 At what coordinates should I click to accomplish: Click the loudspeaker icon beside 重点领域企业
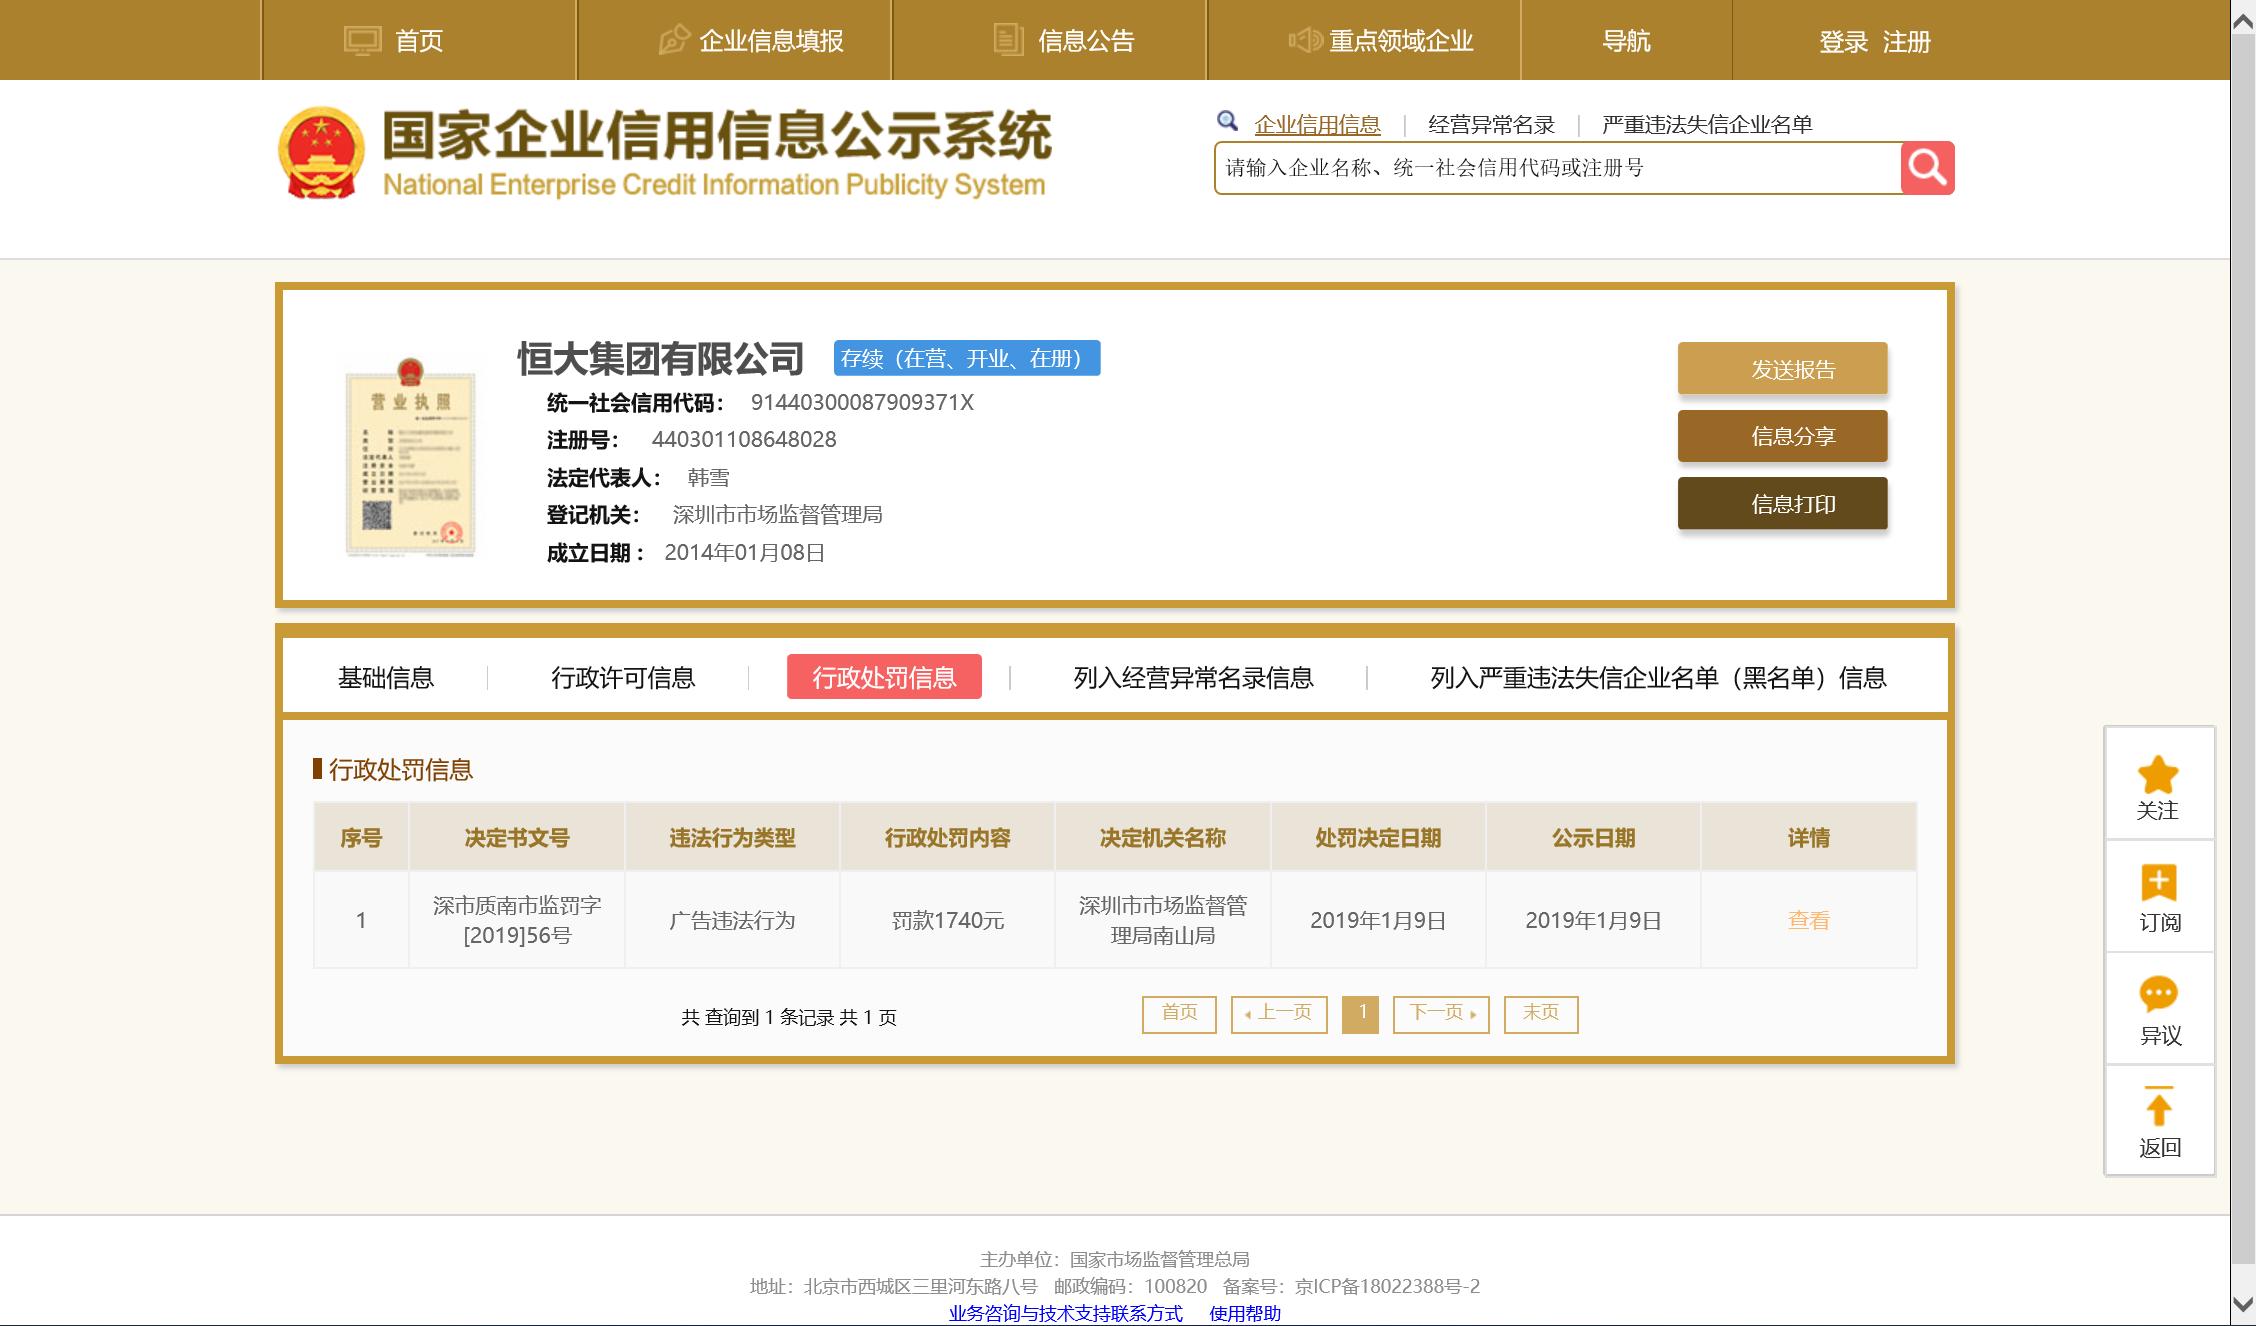1305,40
